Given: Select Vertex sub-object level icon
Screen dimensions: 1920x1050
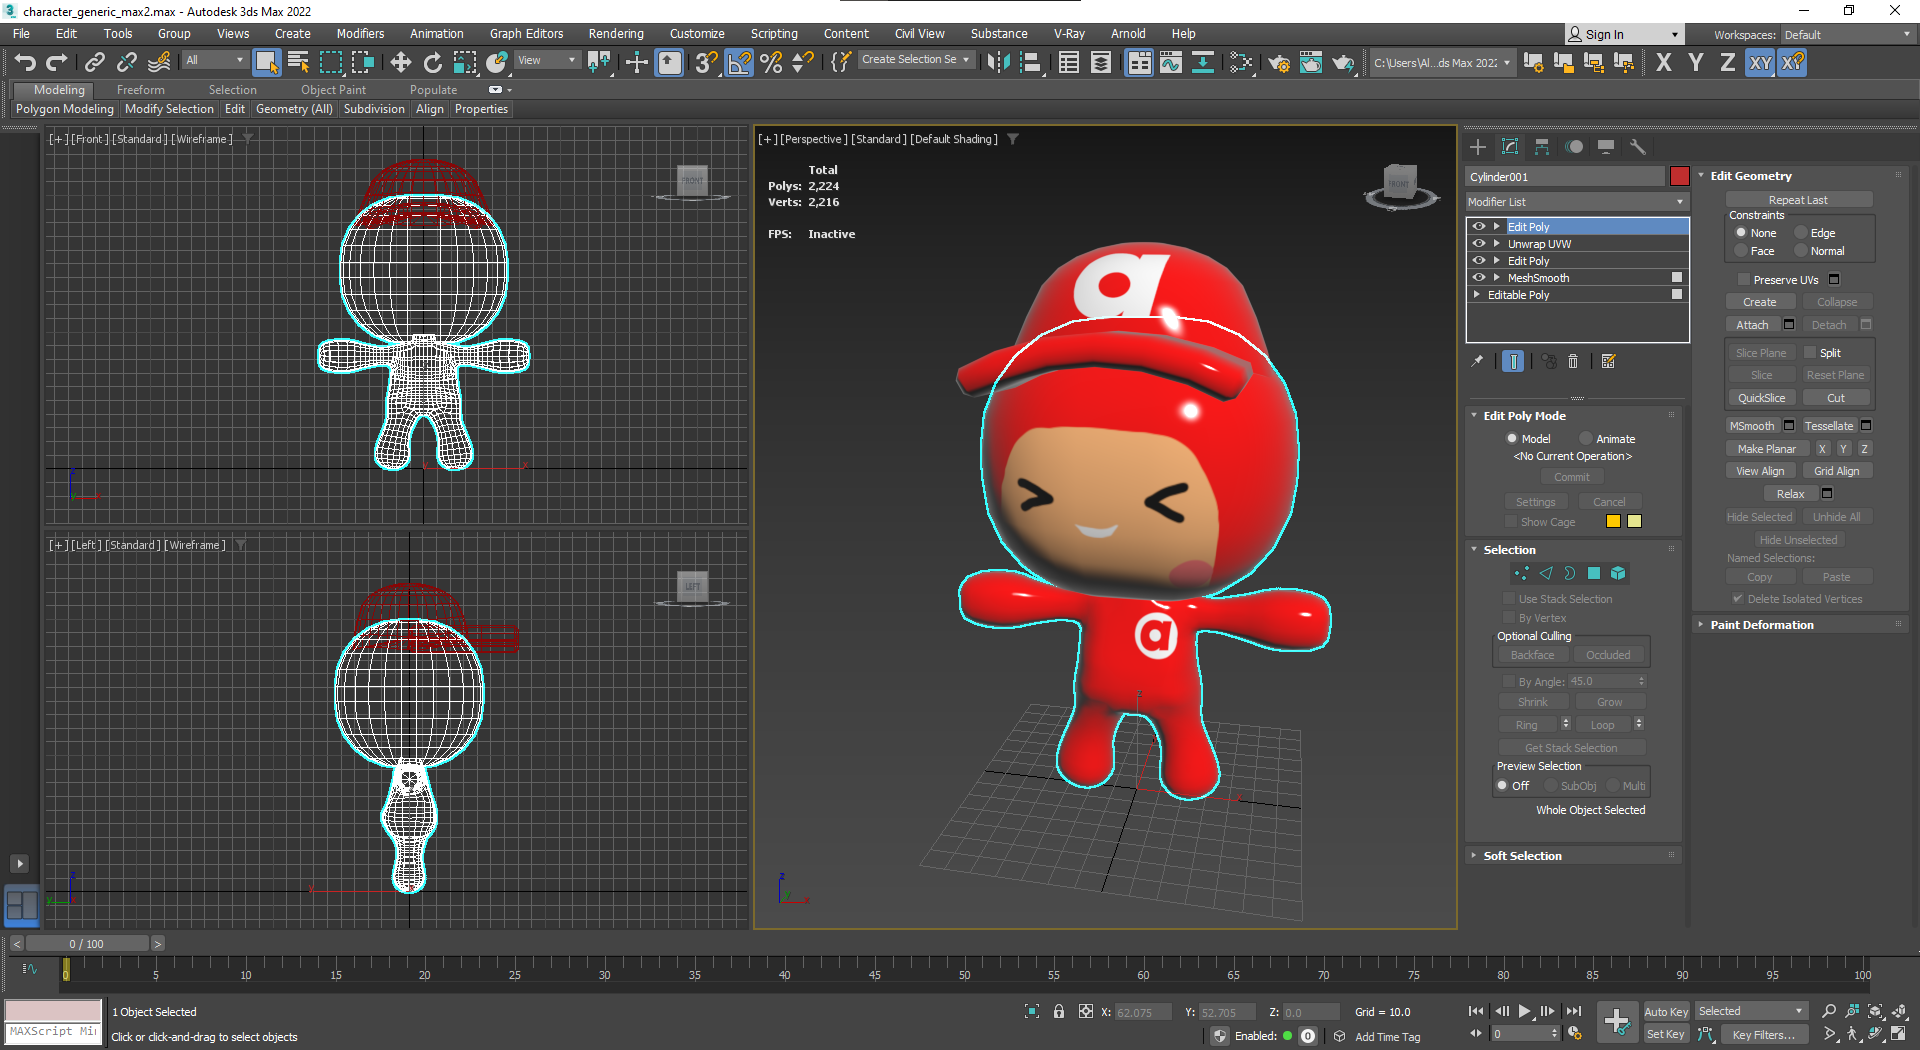Looking at the screenshot, I should (x=1521, y=573).
